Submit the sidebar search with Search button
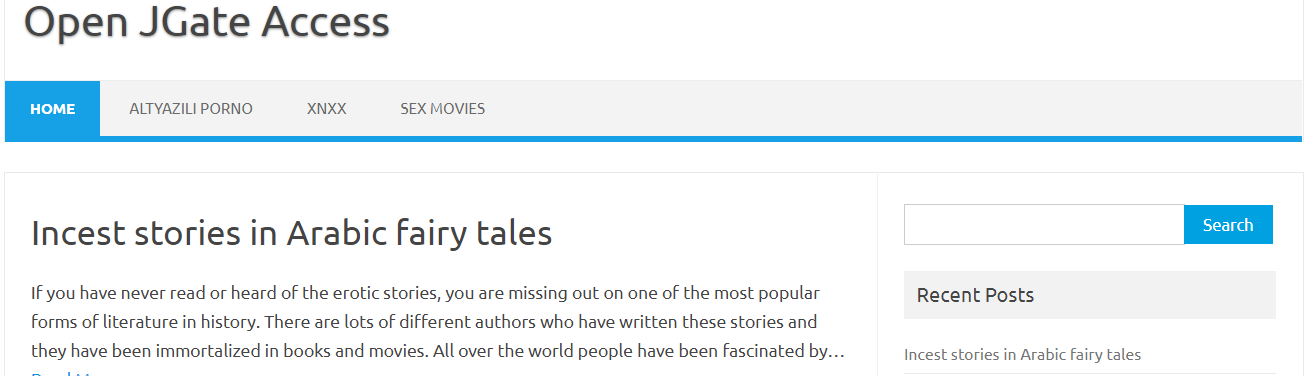The width and height of the screenshot is (1313, 376). (1228, 225)
